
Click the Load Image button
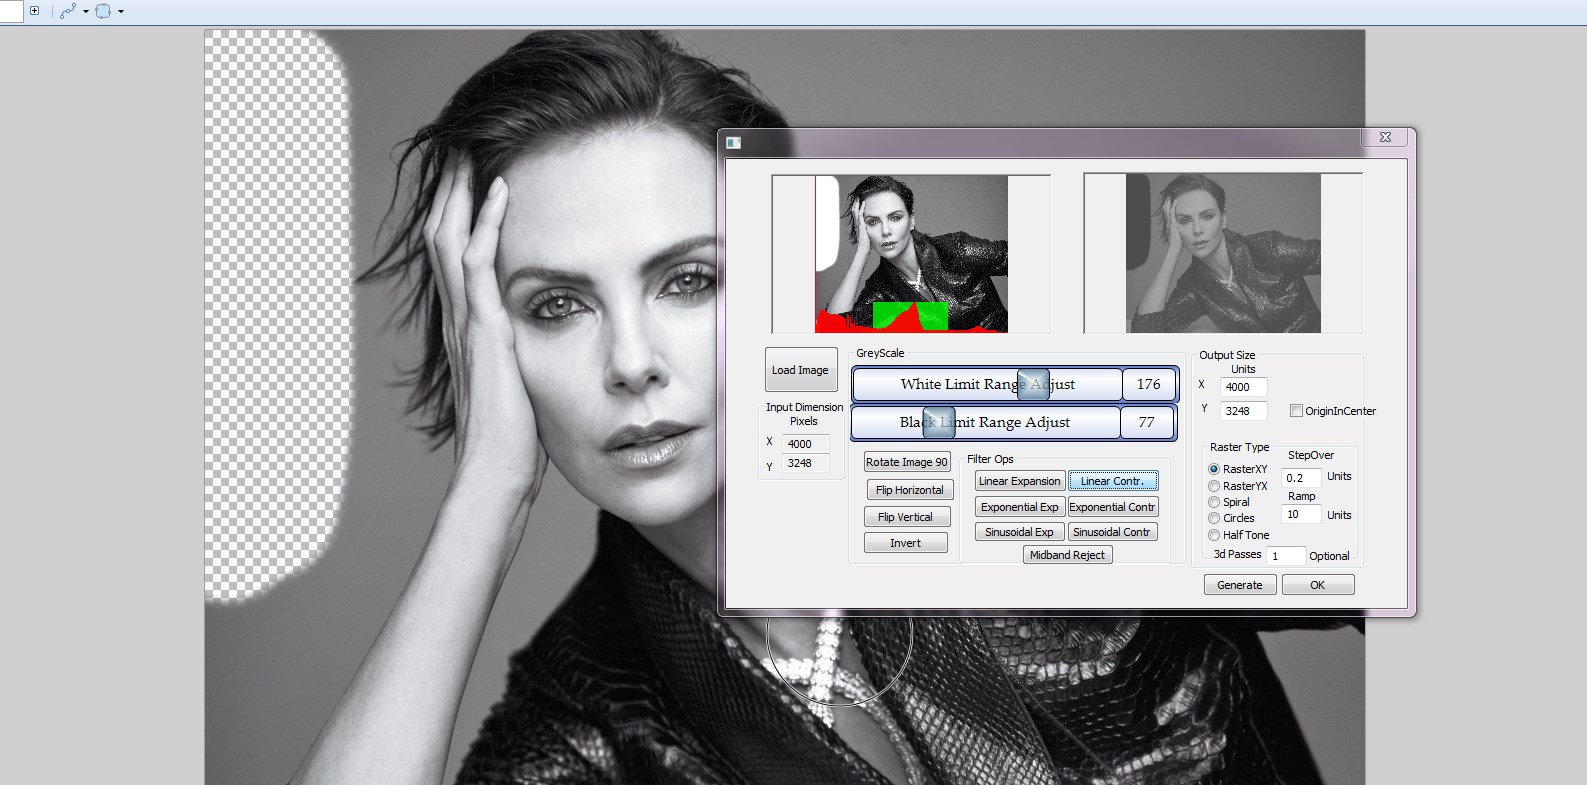(800, 370)
